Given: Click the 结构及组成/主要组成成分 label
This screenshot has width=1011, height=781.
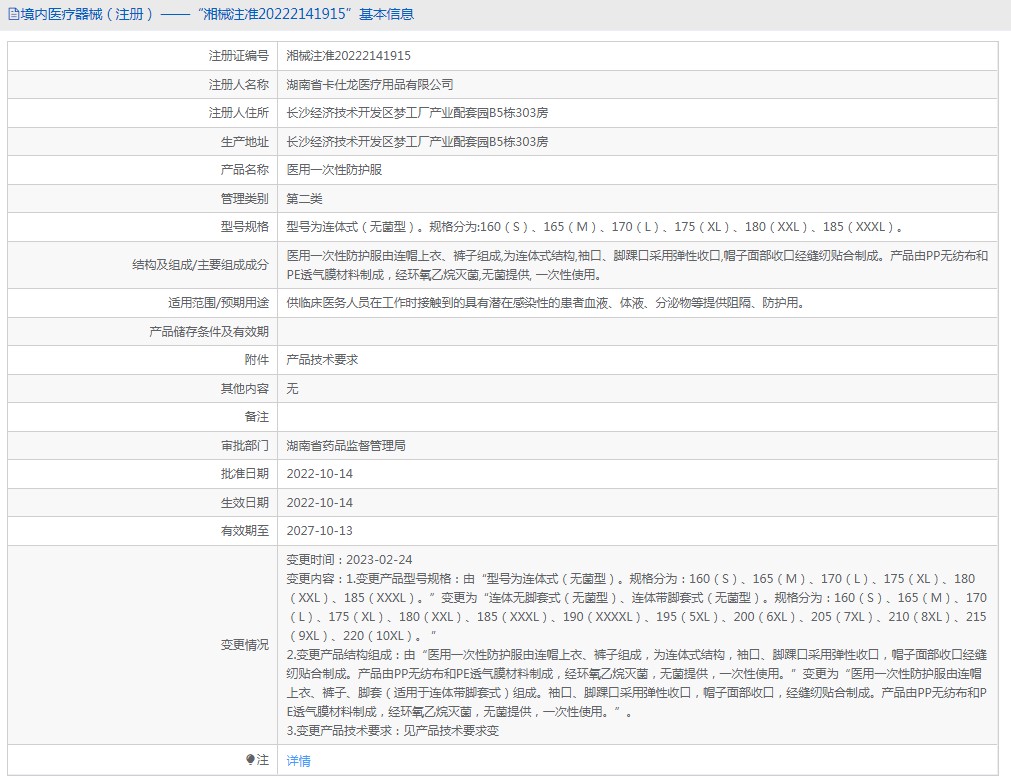Looking at the screenshot, I should (201, 264).
